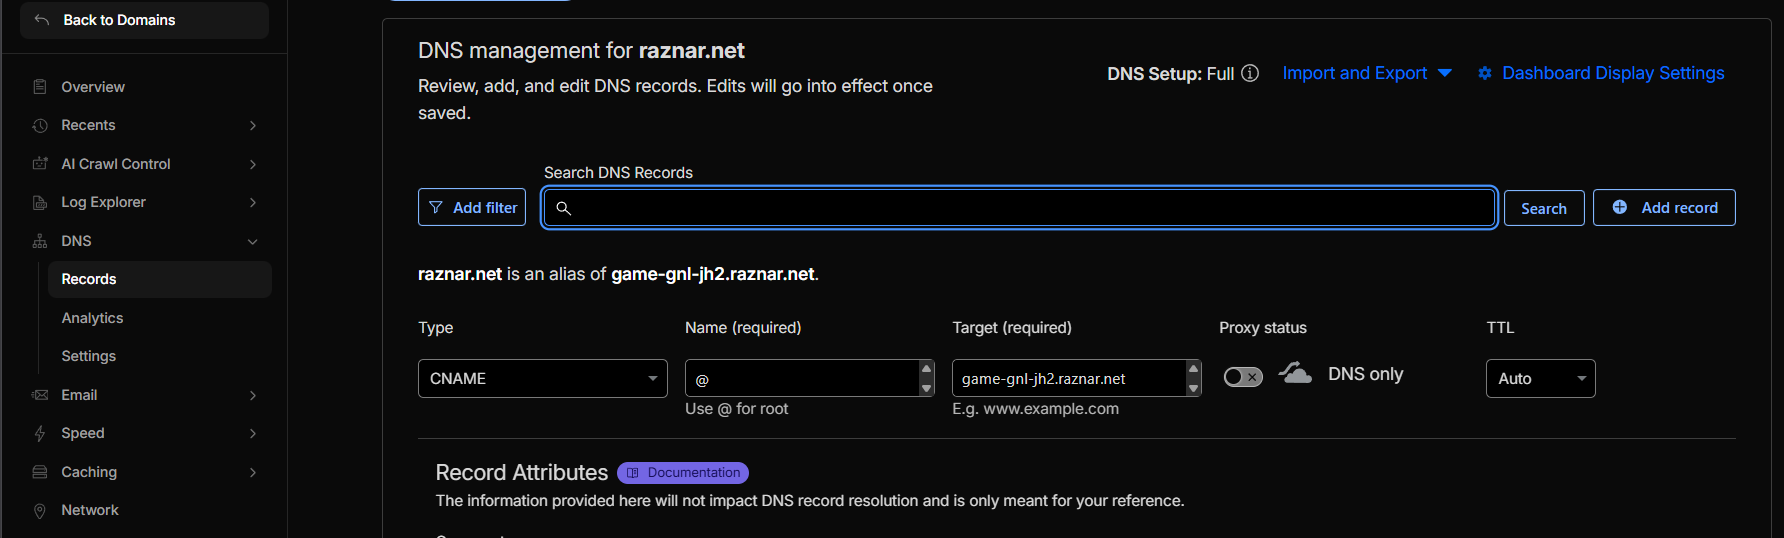
Task: Open the TTL Auto dropdown
Action: pyautogui.click(x=1540, y=379)
